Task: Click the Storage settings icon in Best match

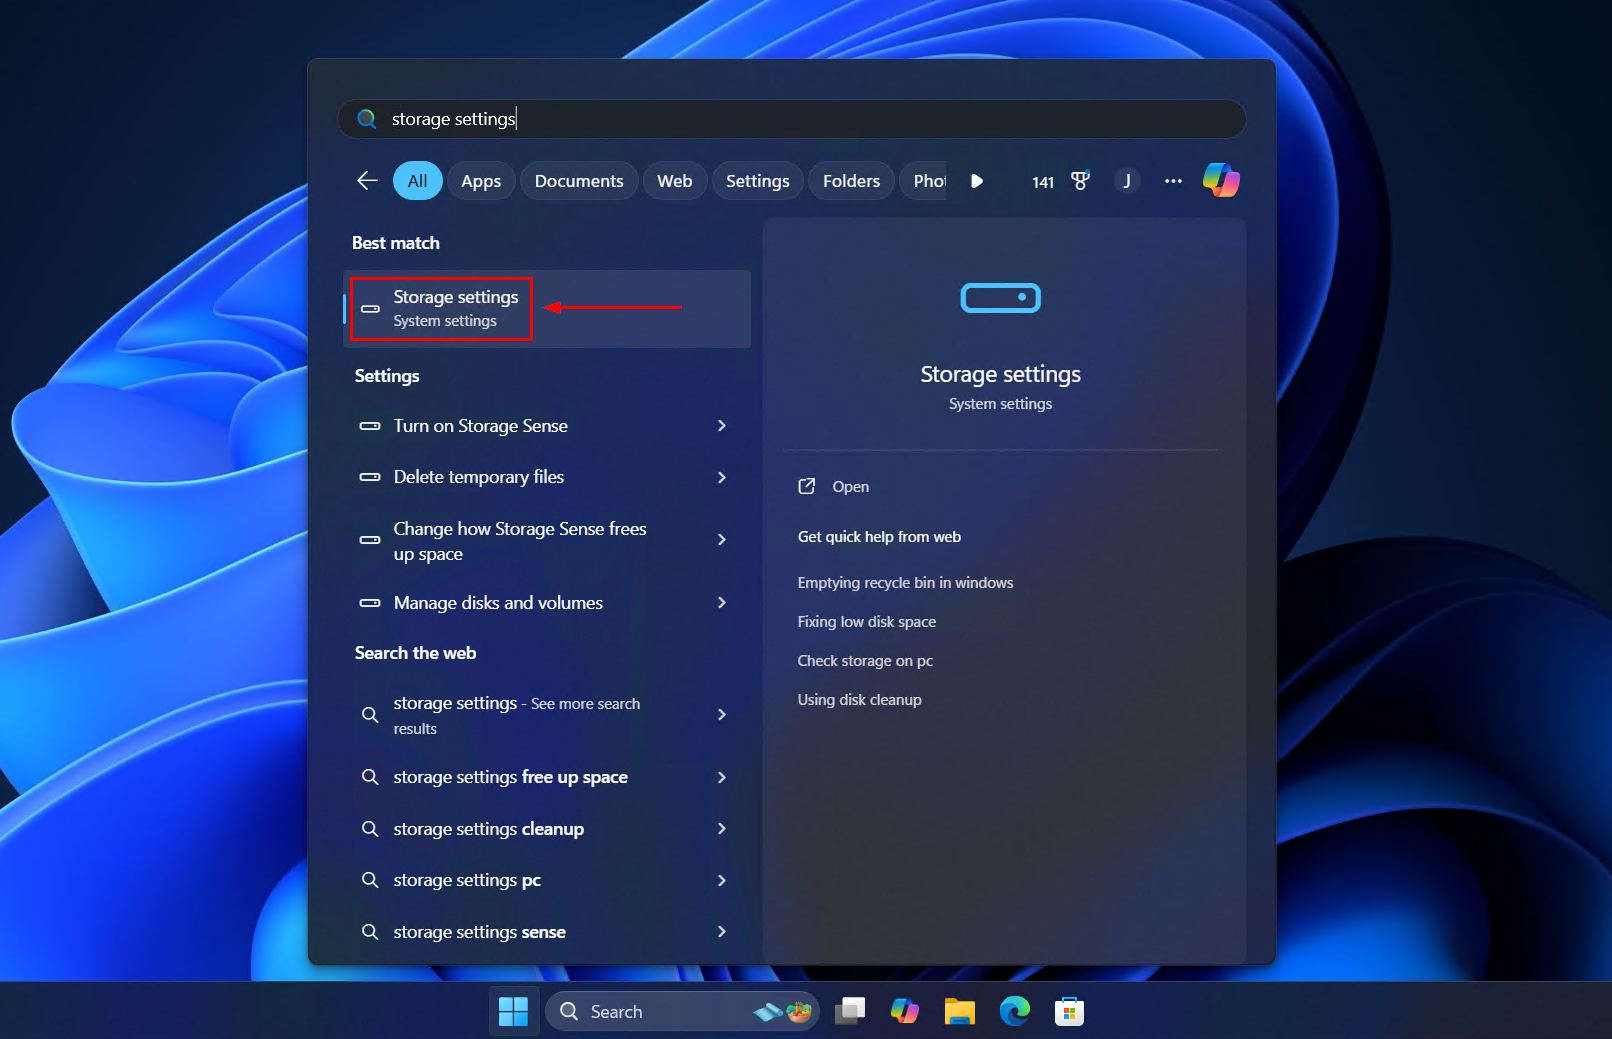Action: 368,308
